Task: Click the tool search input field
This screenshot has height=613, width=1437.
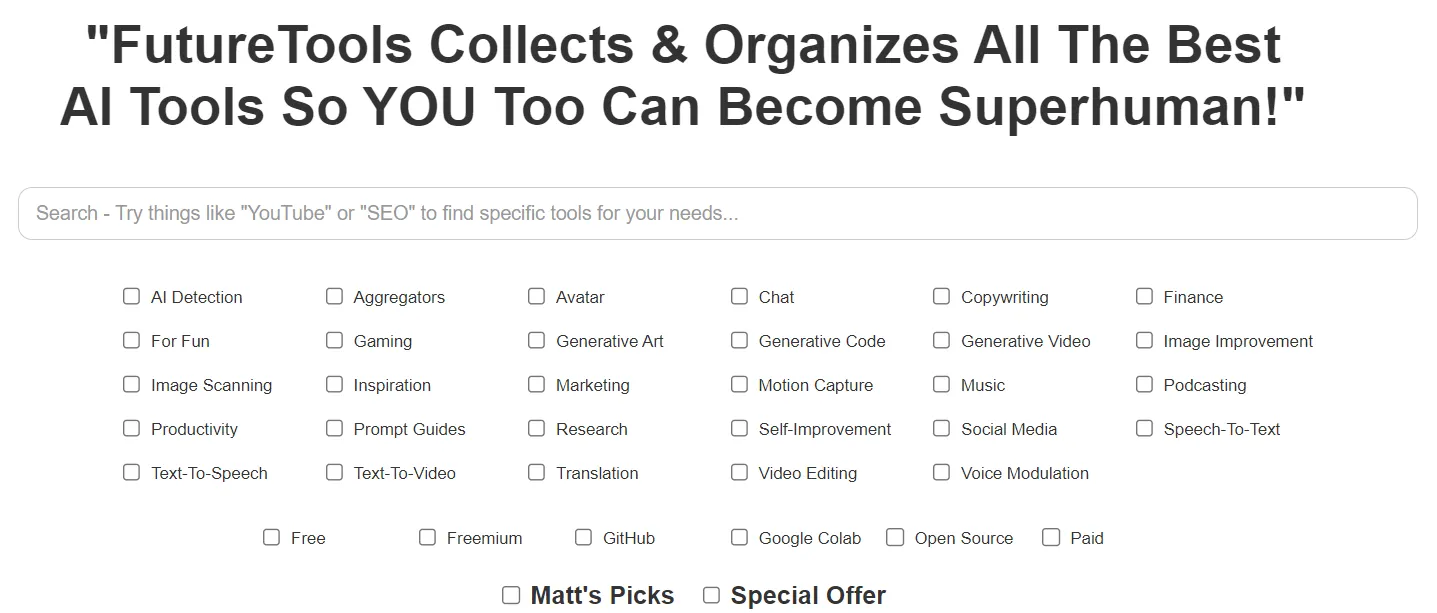Action: point(717,213)
